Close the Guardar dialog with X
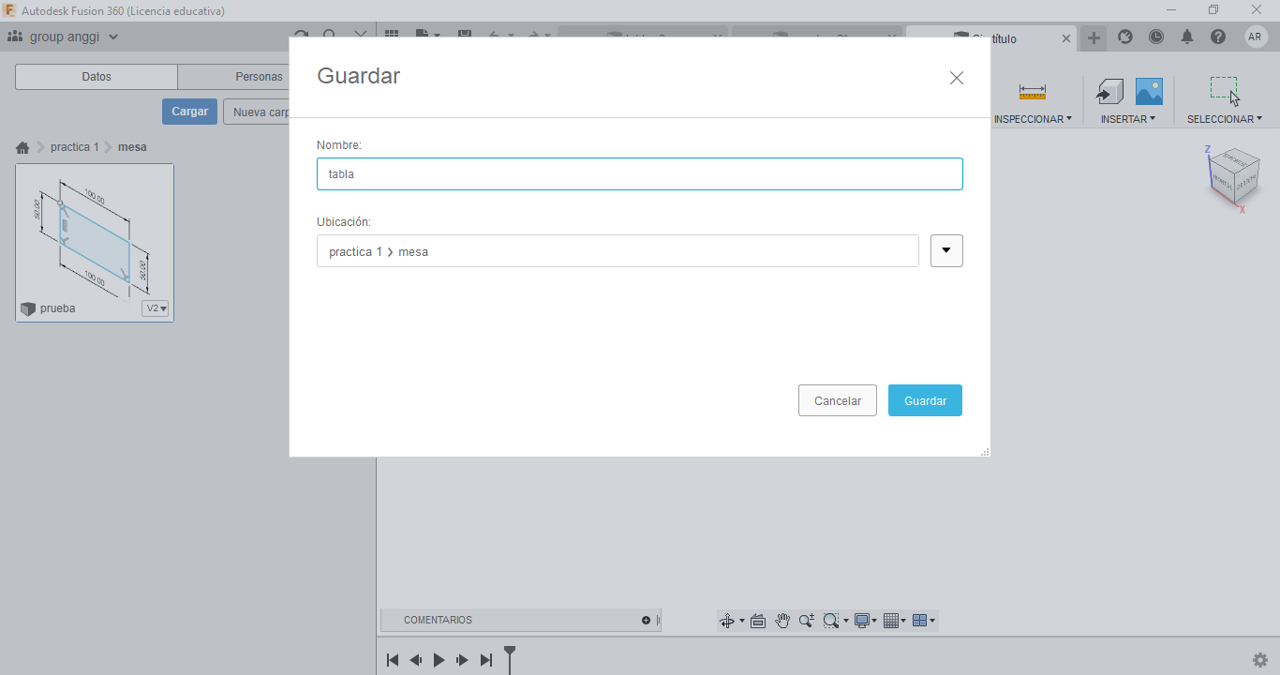The image size is (1280, 675). (x=957, y=78)
